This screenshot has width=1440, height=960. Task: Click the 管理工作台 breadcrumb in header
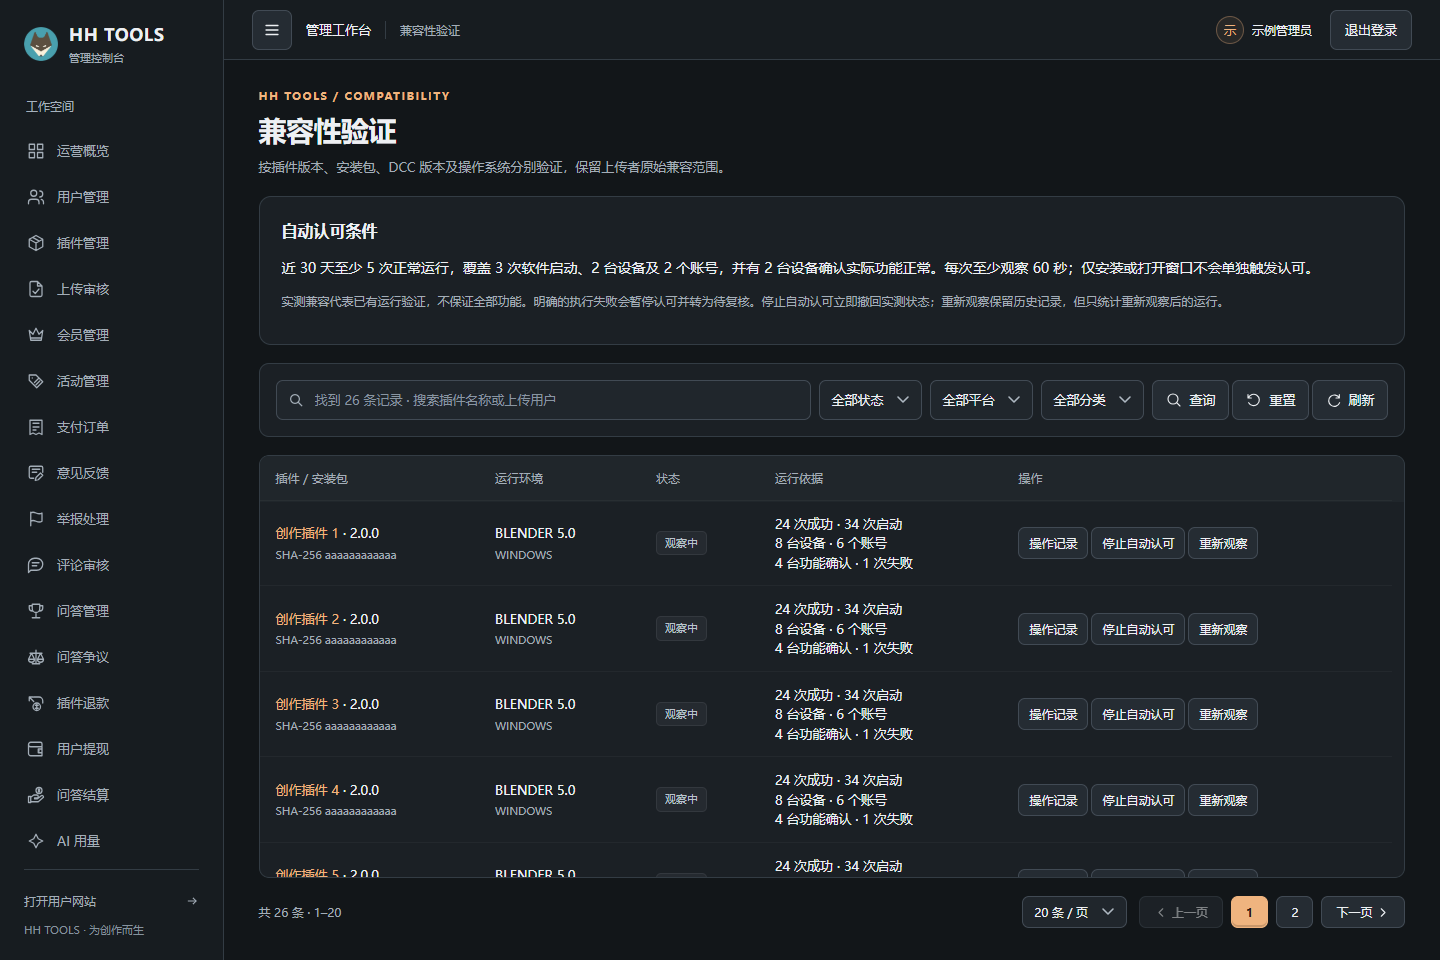tap(338, 30)
